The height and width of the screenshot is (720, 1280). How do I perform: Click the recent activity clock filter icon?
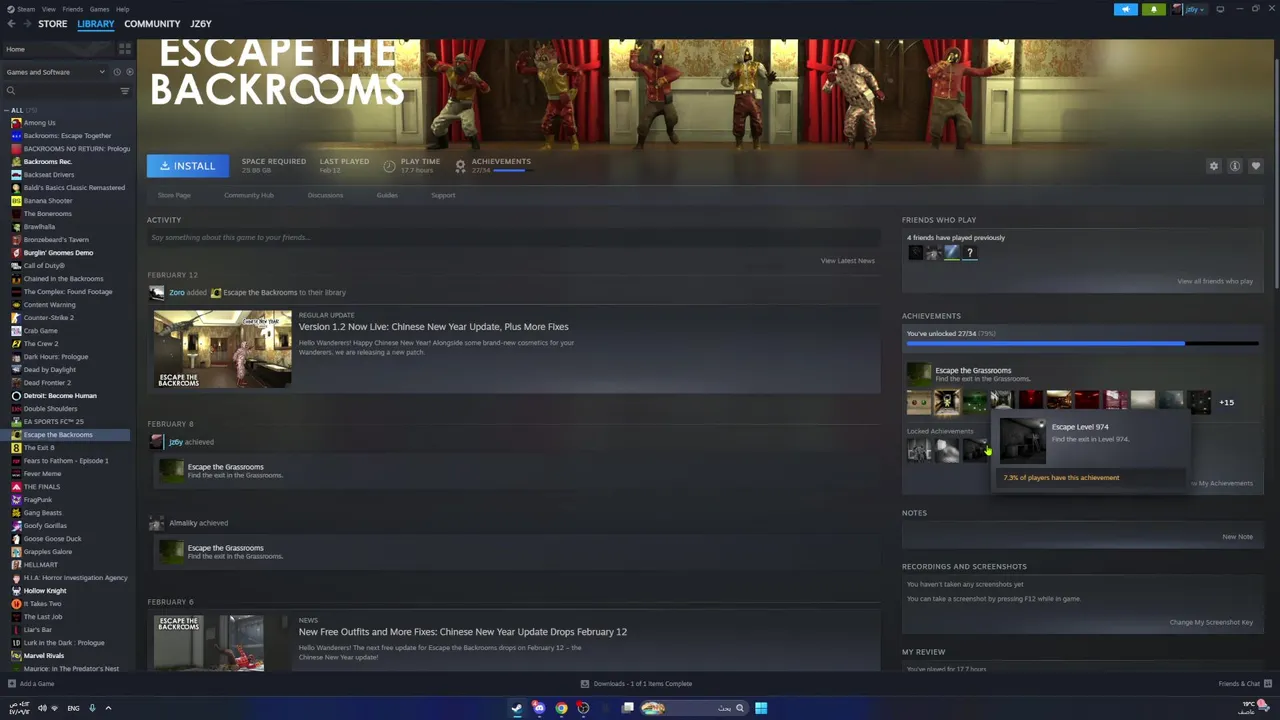pyautogui.click(x=117, y=72)
